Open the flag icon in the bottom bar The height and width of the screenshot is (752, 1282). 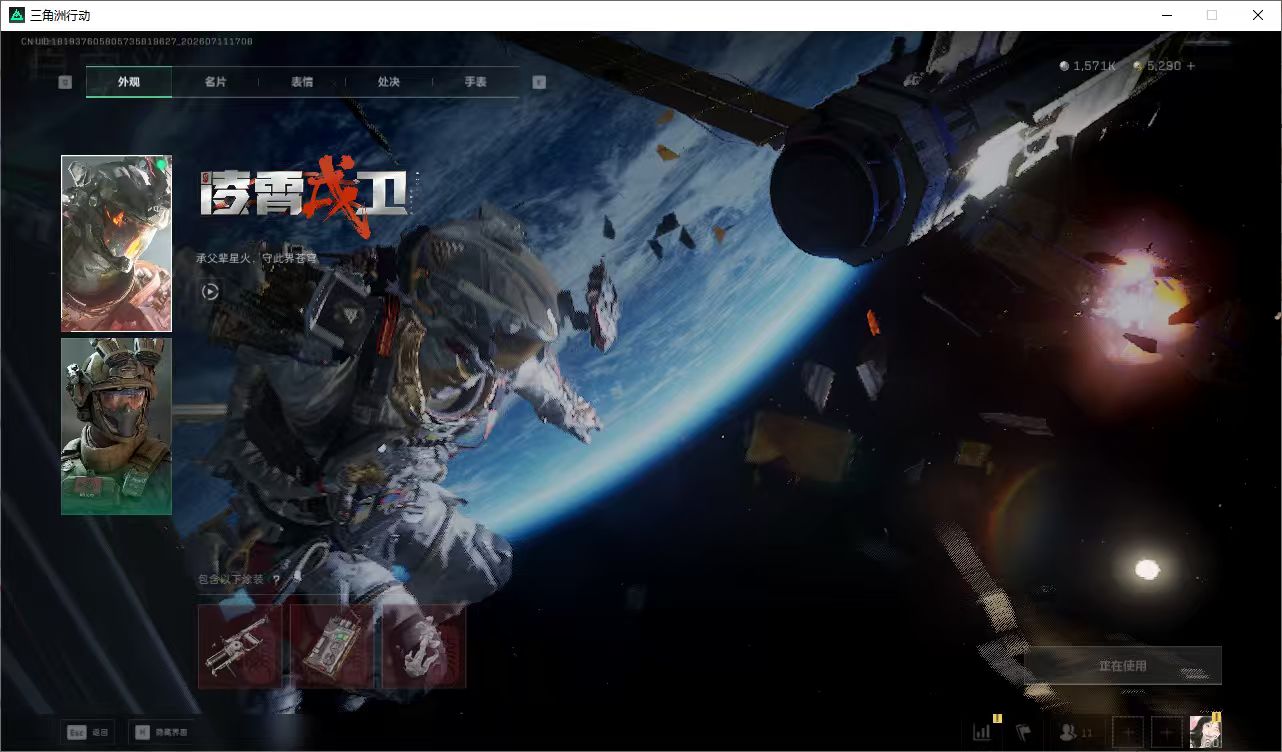[1023, 732]
